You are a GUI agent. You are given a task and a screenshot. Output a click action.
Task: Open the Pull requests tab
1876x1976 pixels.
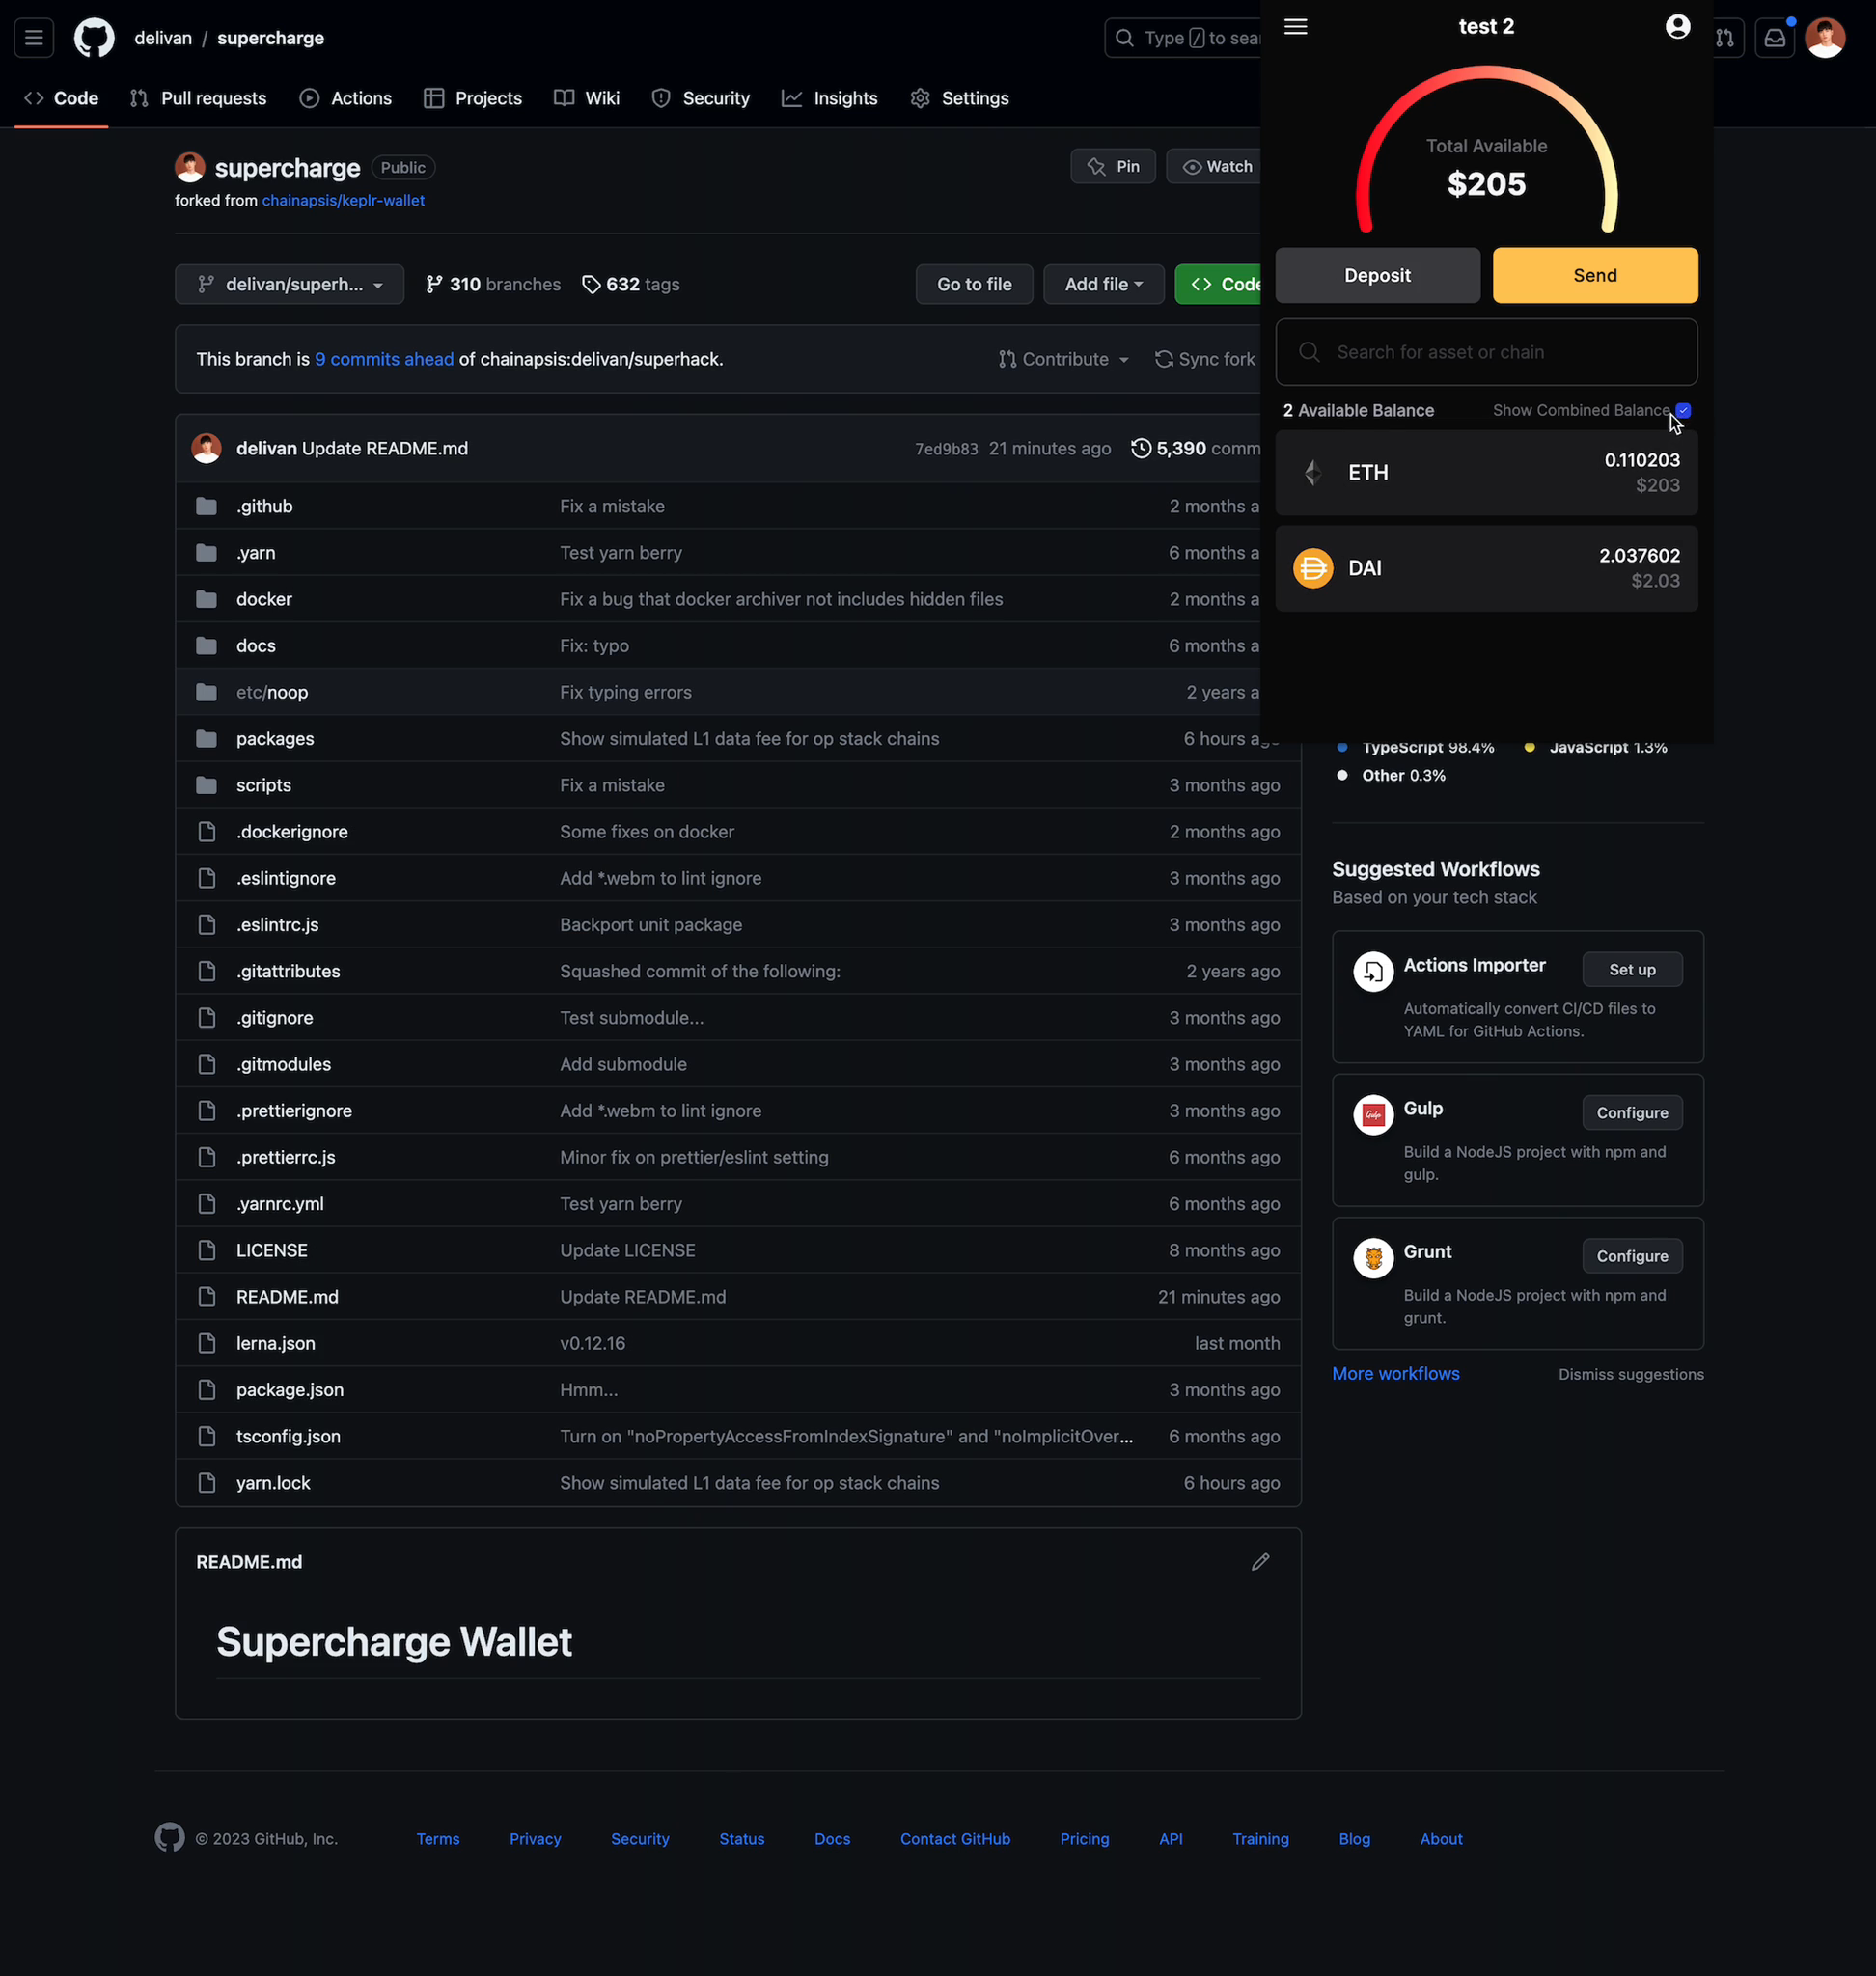(x=198, y=98)
